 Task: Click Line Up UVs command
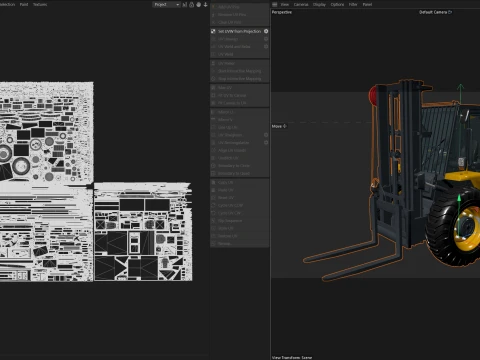click(240, 127)
